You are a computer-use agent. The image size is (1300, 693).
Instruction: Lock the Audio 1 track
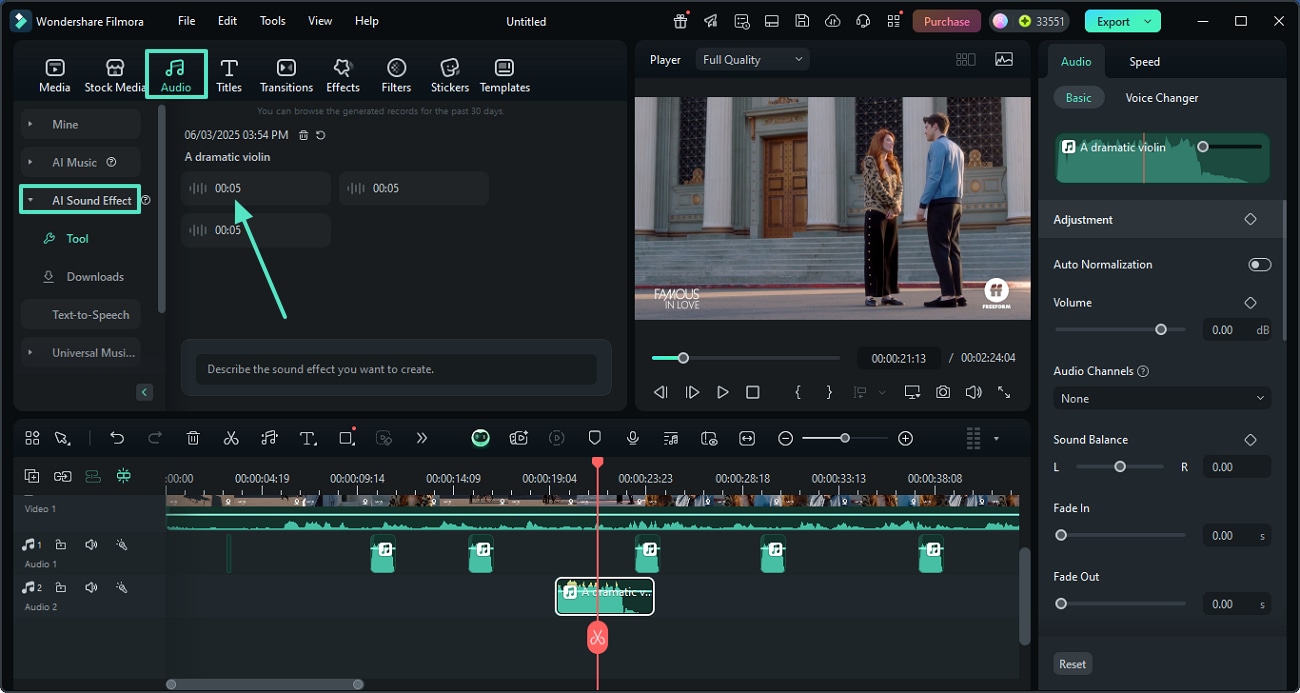pos(61,545)
